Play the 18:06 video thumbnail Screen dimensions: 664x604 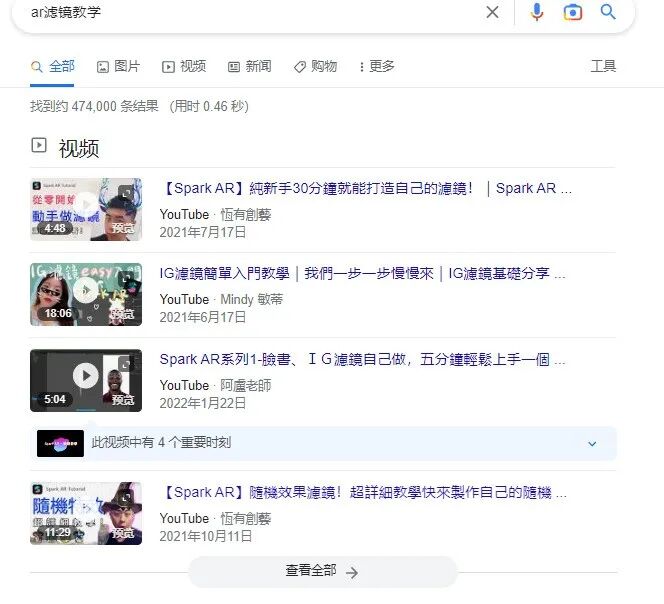86,294
